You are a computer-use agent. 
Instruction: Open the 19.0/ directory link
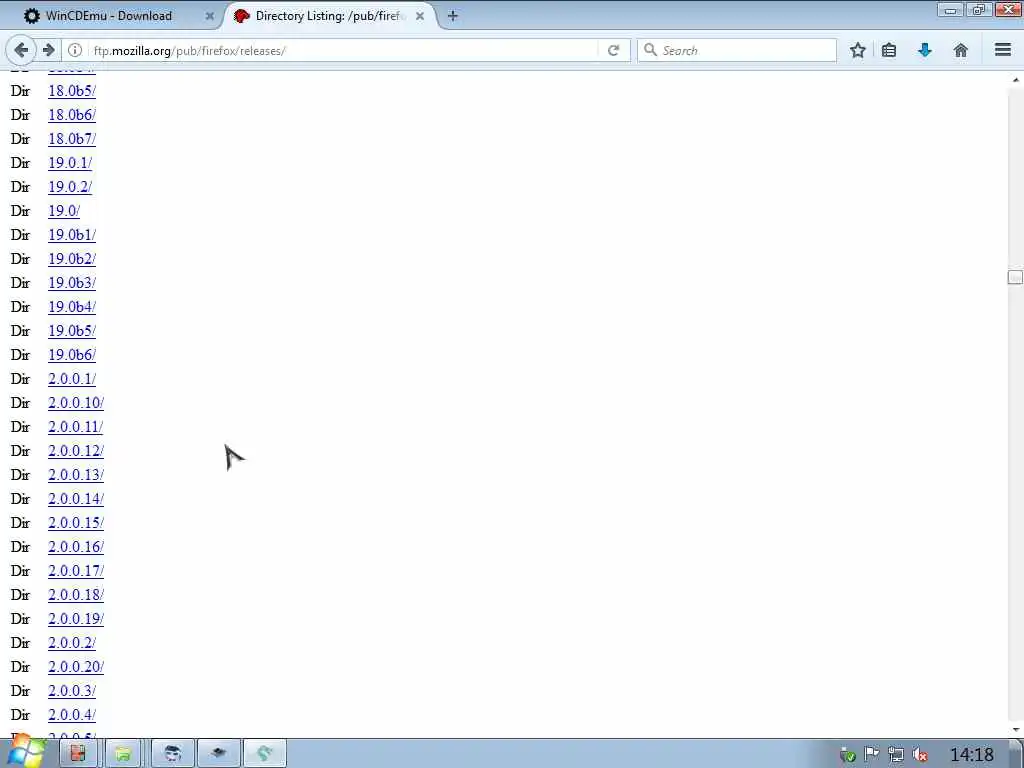(64, 211)
